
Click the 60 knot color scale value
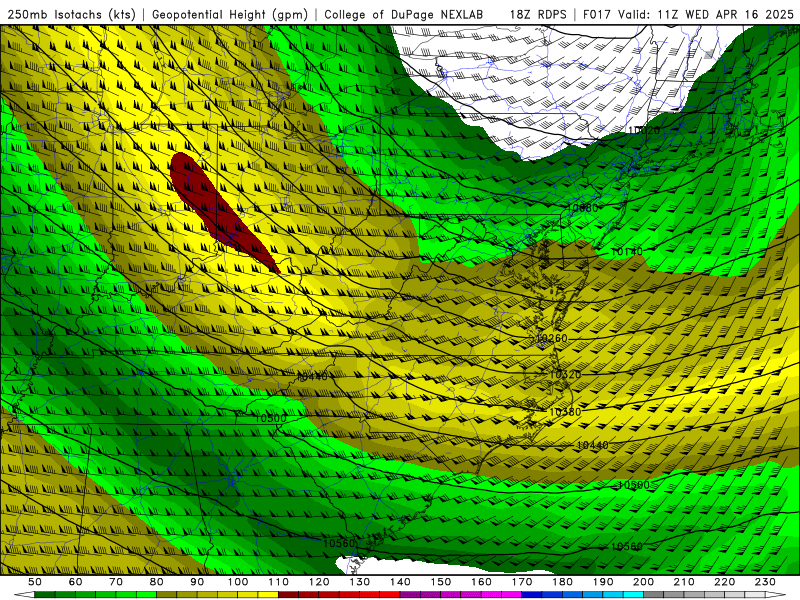click(x=75, y=582)
